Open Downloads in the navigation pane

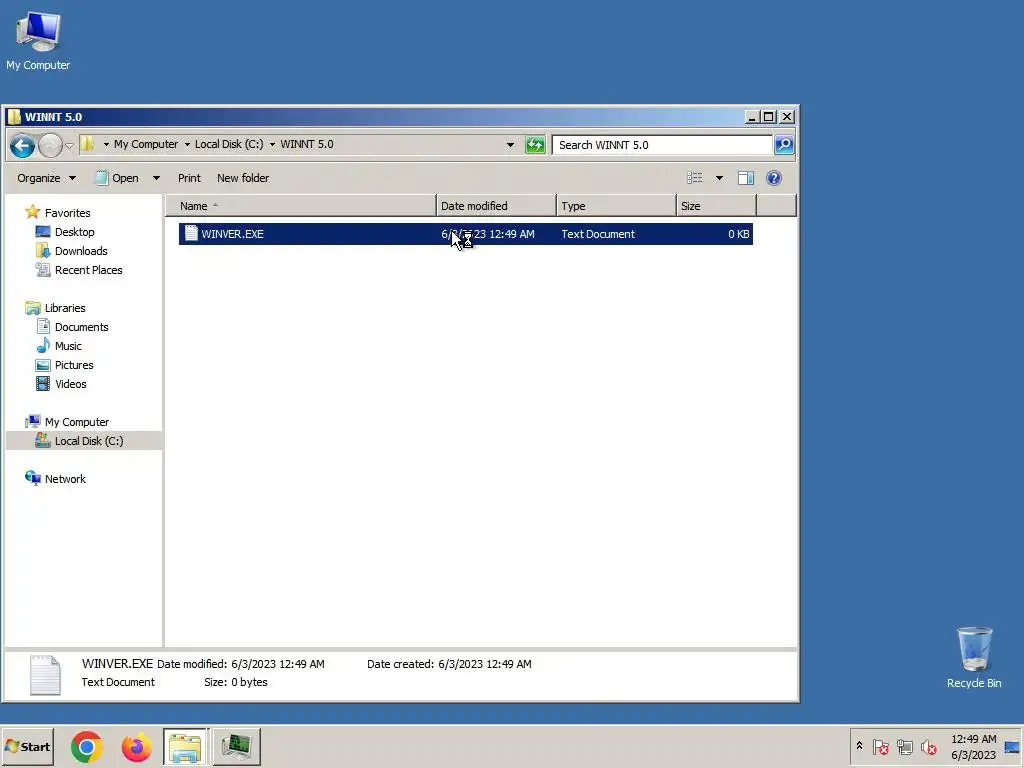(x=81, y=251)
